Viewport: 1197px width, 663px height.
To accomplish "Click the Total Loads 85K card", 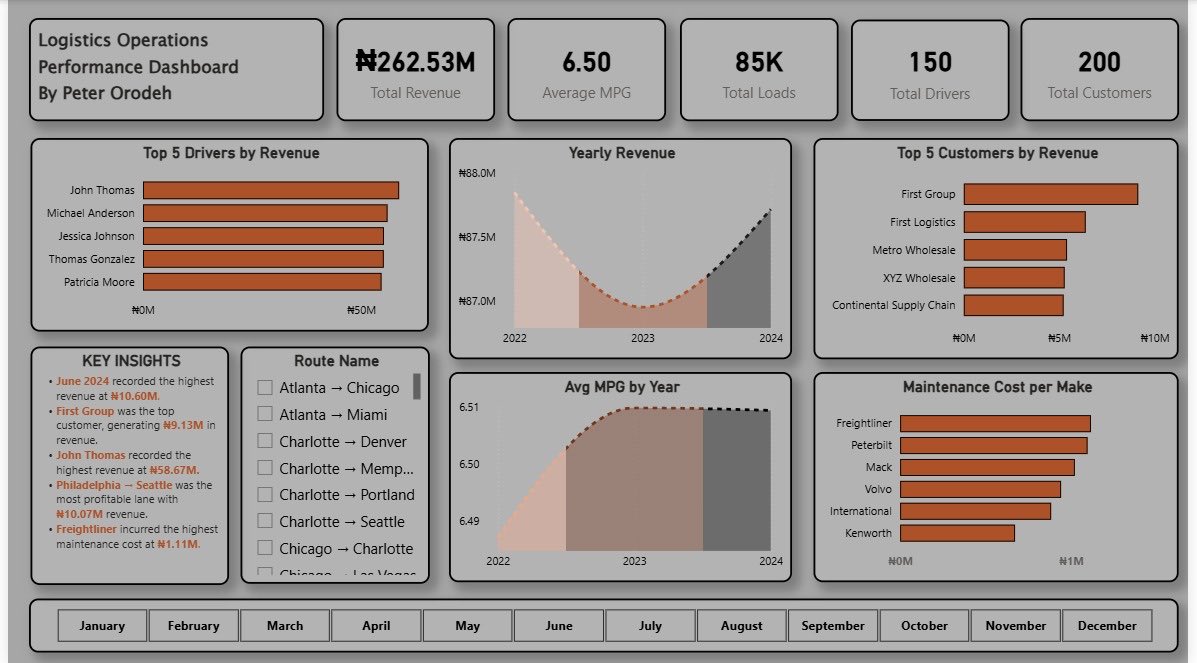I will pyautogui.click(x=759, y=70).
